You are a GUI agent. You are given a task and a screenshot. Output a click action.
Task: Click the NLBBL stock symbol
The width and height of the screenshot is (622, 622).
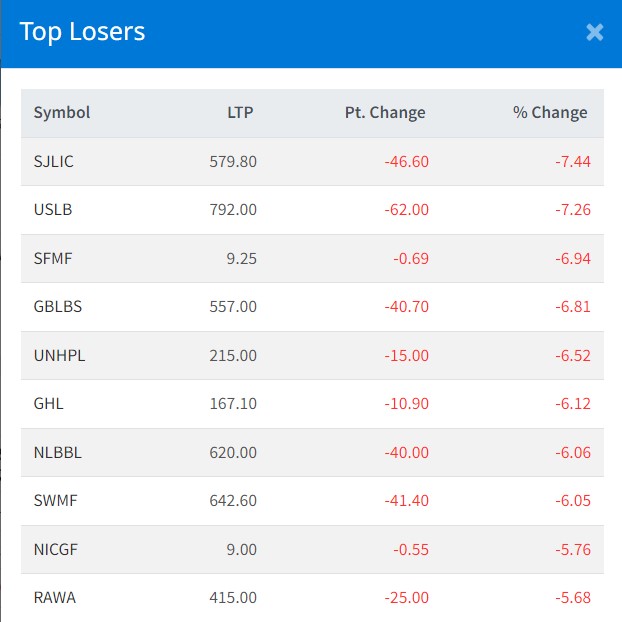58,452
